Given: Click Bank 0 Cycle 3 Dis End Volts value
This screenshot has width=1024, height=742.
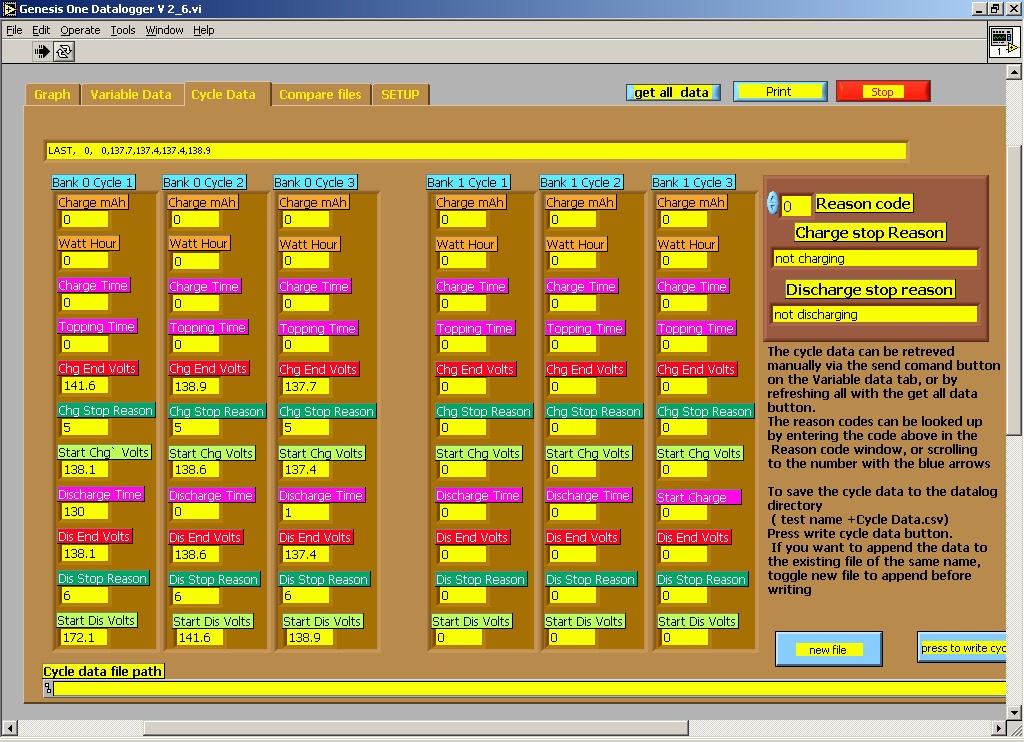Looking at the screenshot, I should tap(306, 555).
